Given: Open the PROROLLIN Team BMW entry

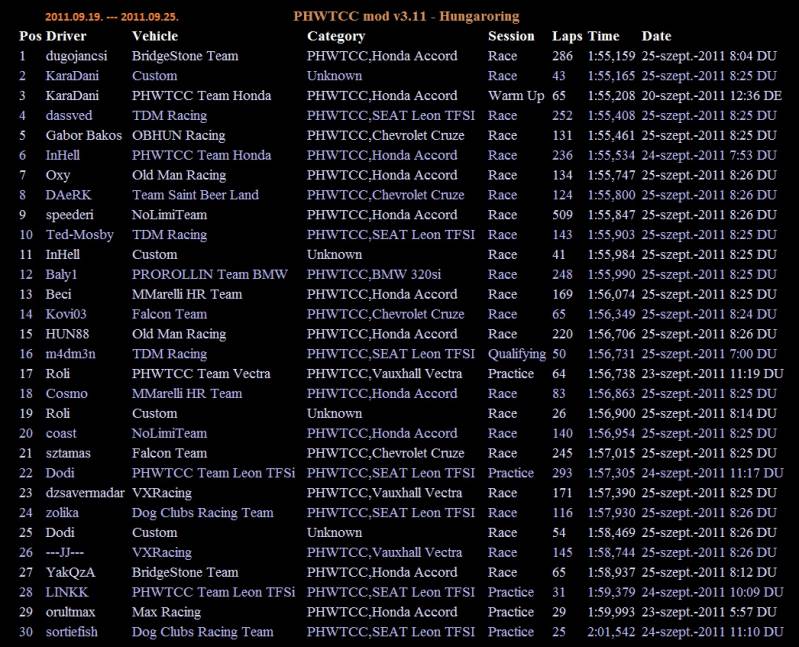Looking at the screenshot, I should (x=209, y=274).
